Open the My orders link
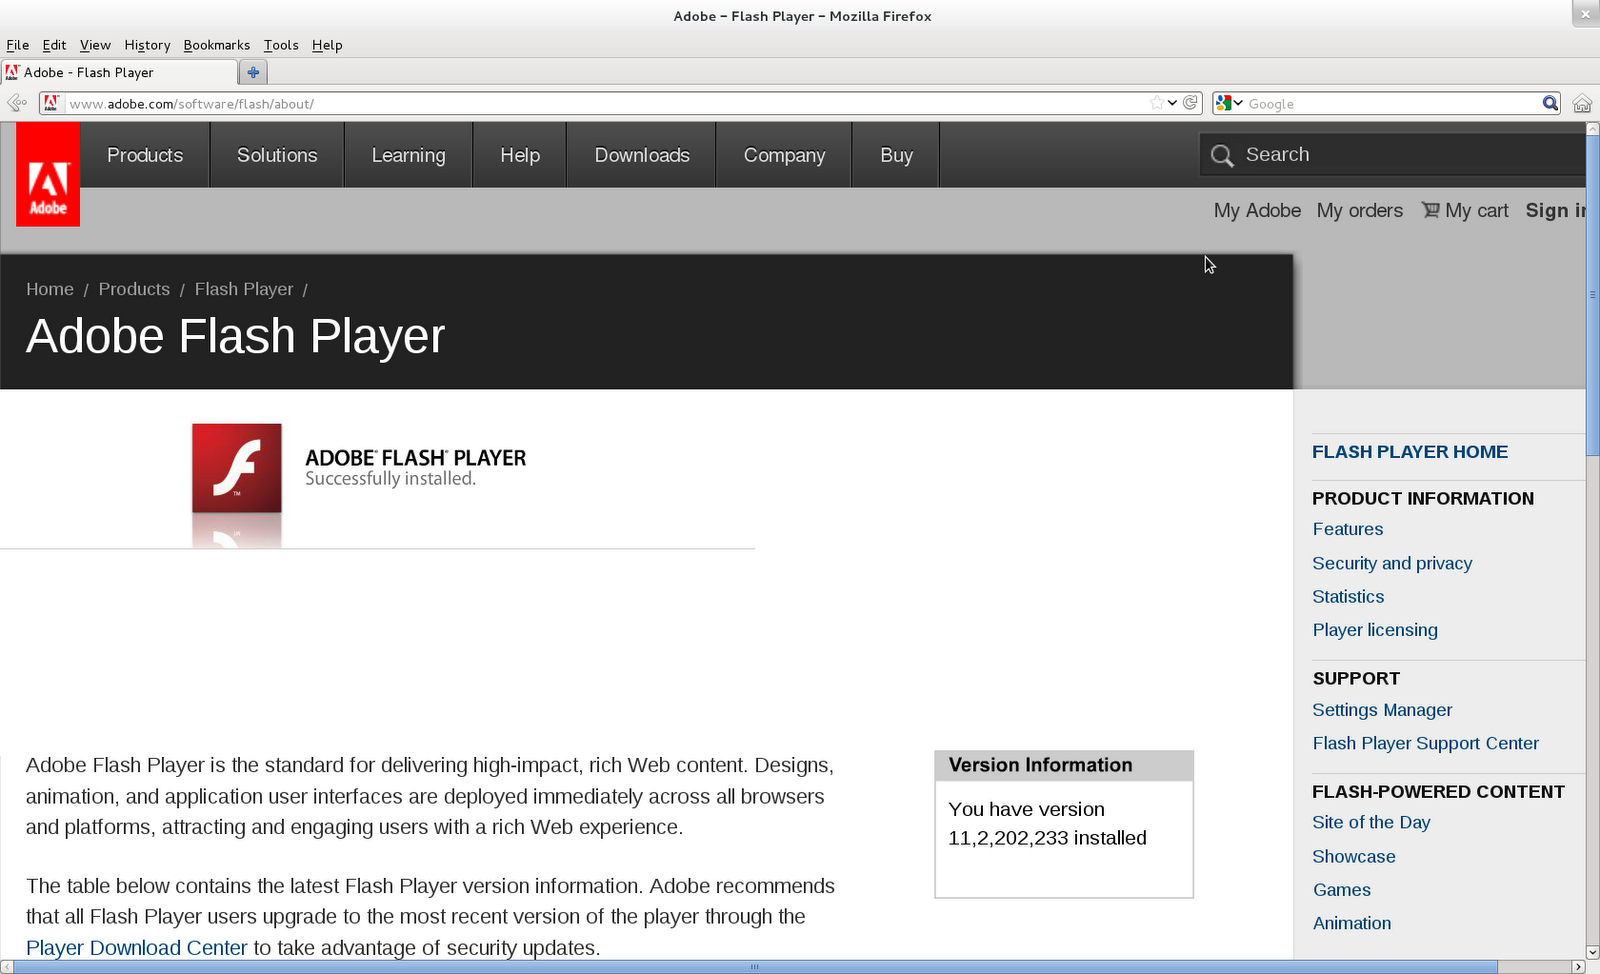Screen dimensions: 1600x974 [1360, 210]
